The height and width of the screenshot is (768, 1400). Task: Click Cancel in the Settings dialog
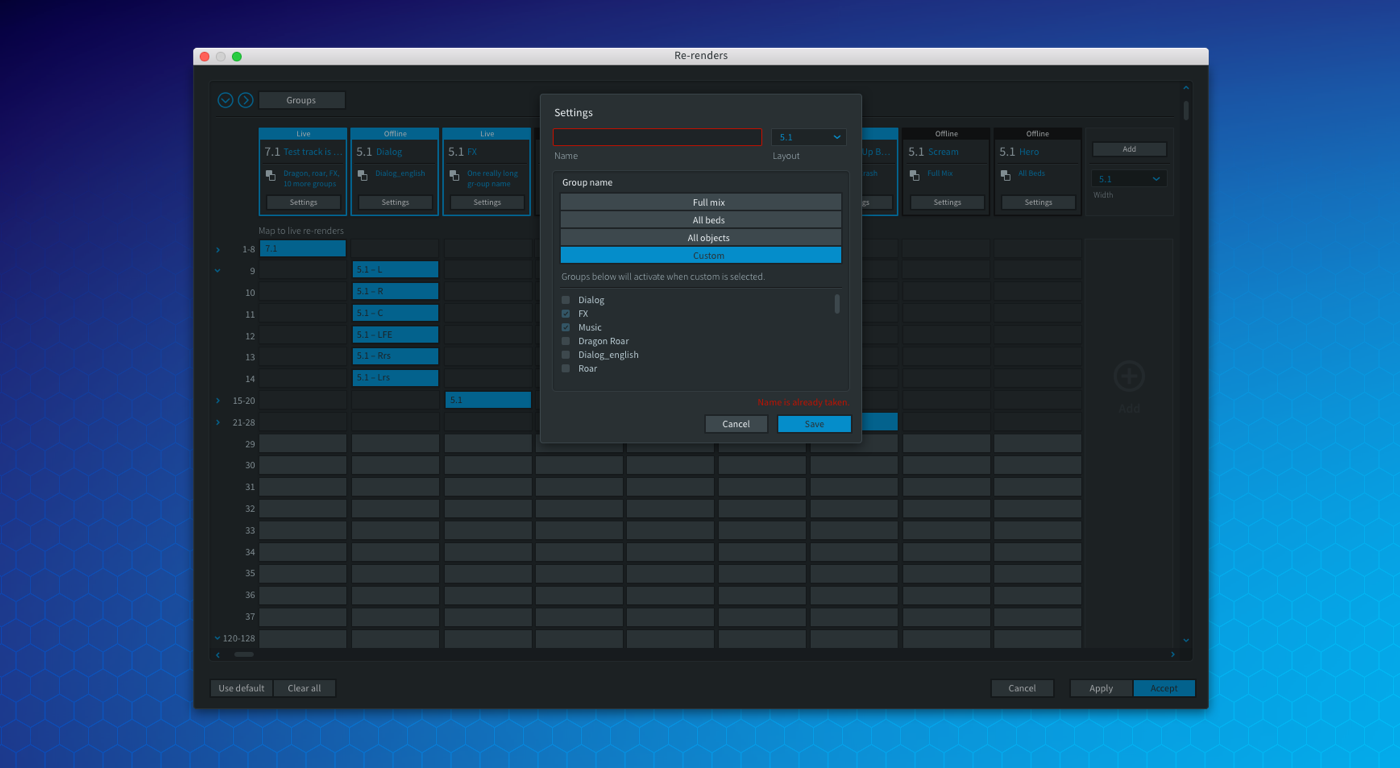pos(736,424)
